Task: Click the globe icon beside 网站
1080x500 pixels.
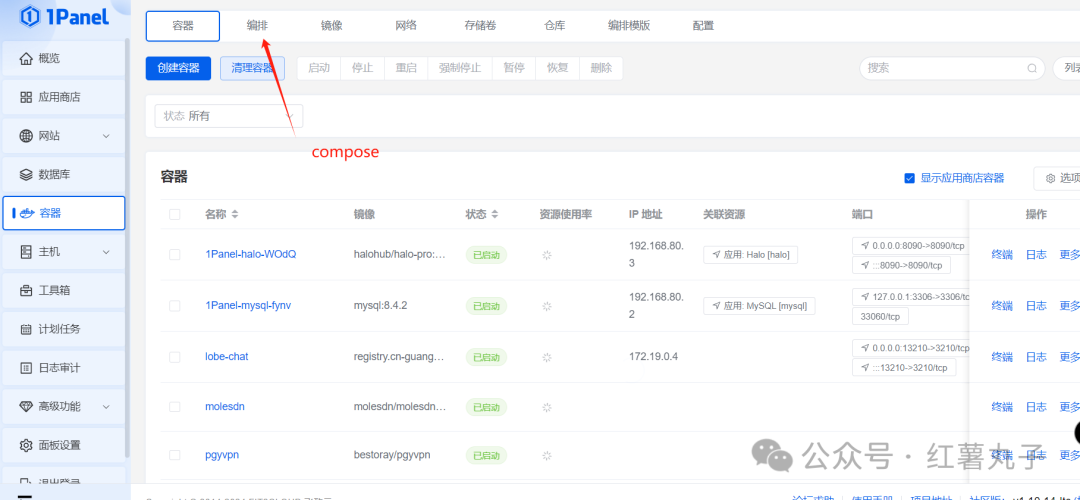Action: (26, 136)
